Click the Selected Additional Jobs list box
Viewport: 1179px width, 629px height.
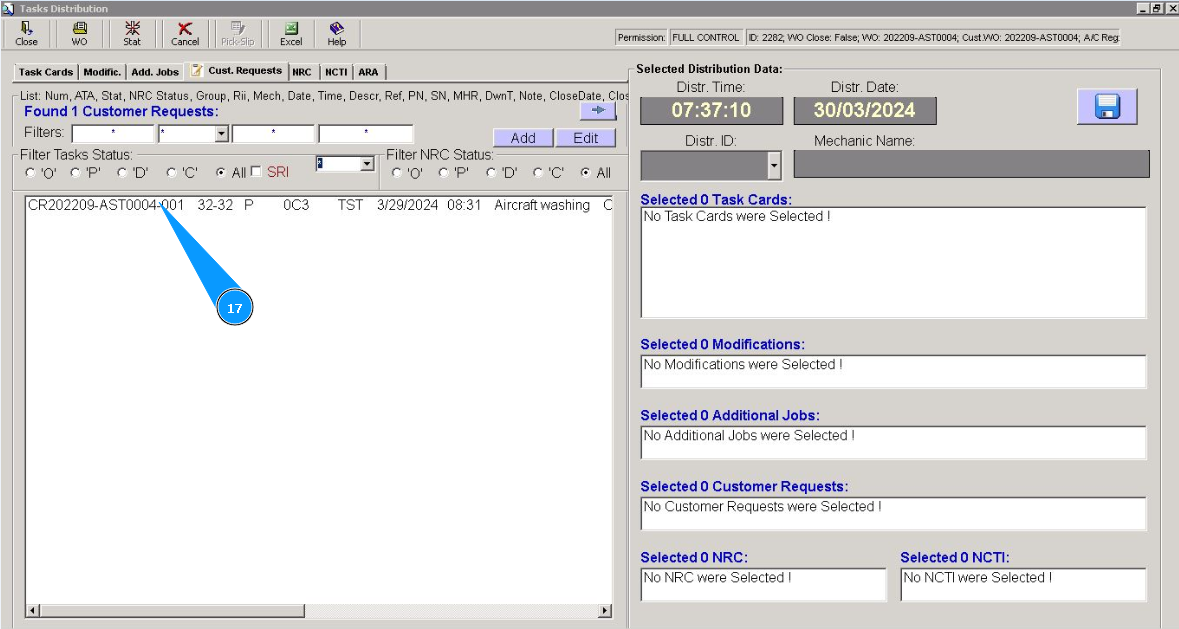(x=893, y=443)
